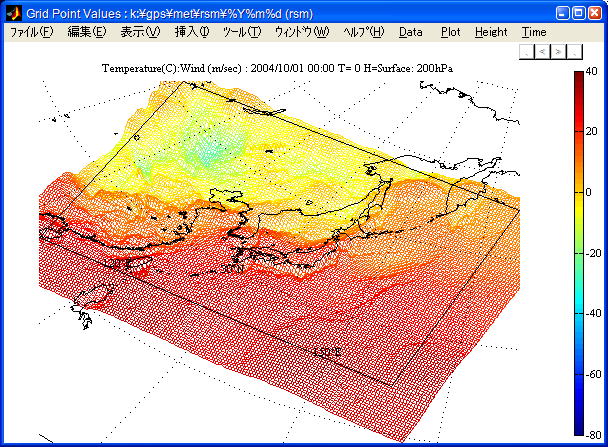Open the Data menu
The width and height of the screenshot is (608, 447).
pyautogui.click(x=410, y=32)
